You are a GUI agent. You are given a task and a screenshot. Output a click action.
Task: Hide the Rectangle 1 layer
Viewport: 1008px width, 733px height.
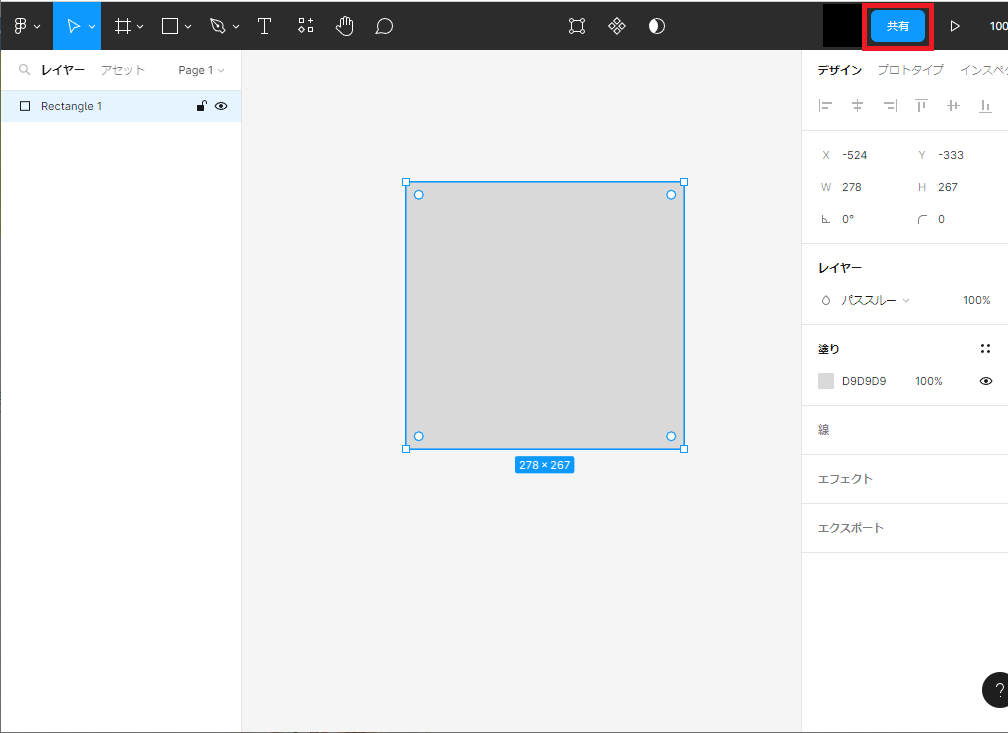[221, 106]
